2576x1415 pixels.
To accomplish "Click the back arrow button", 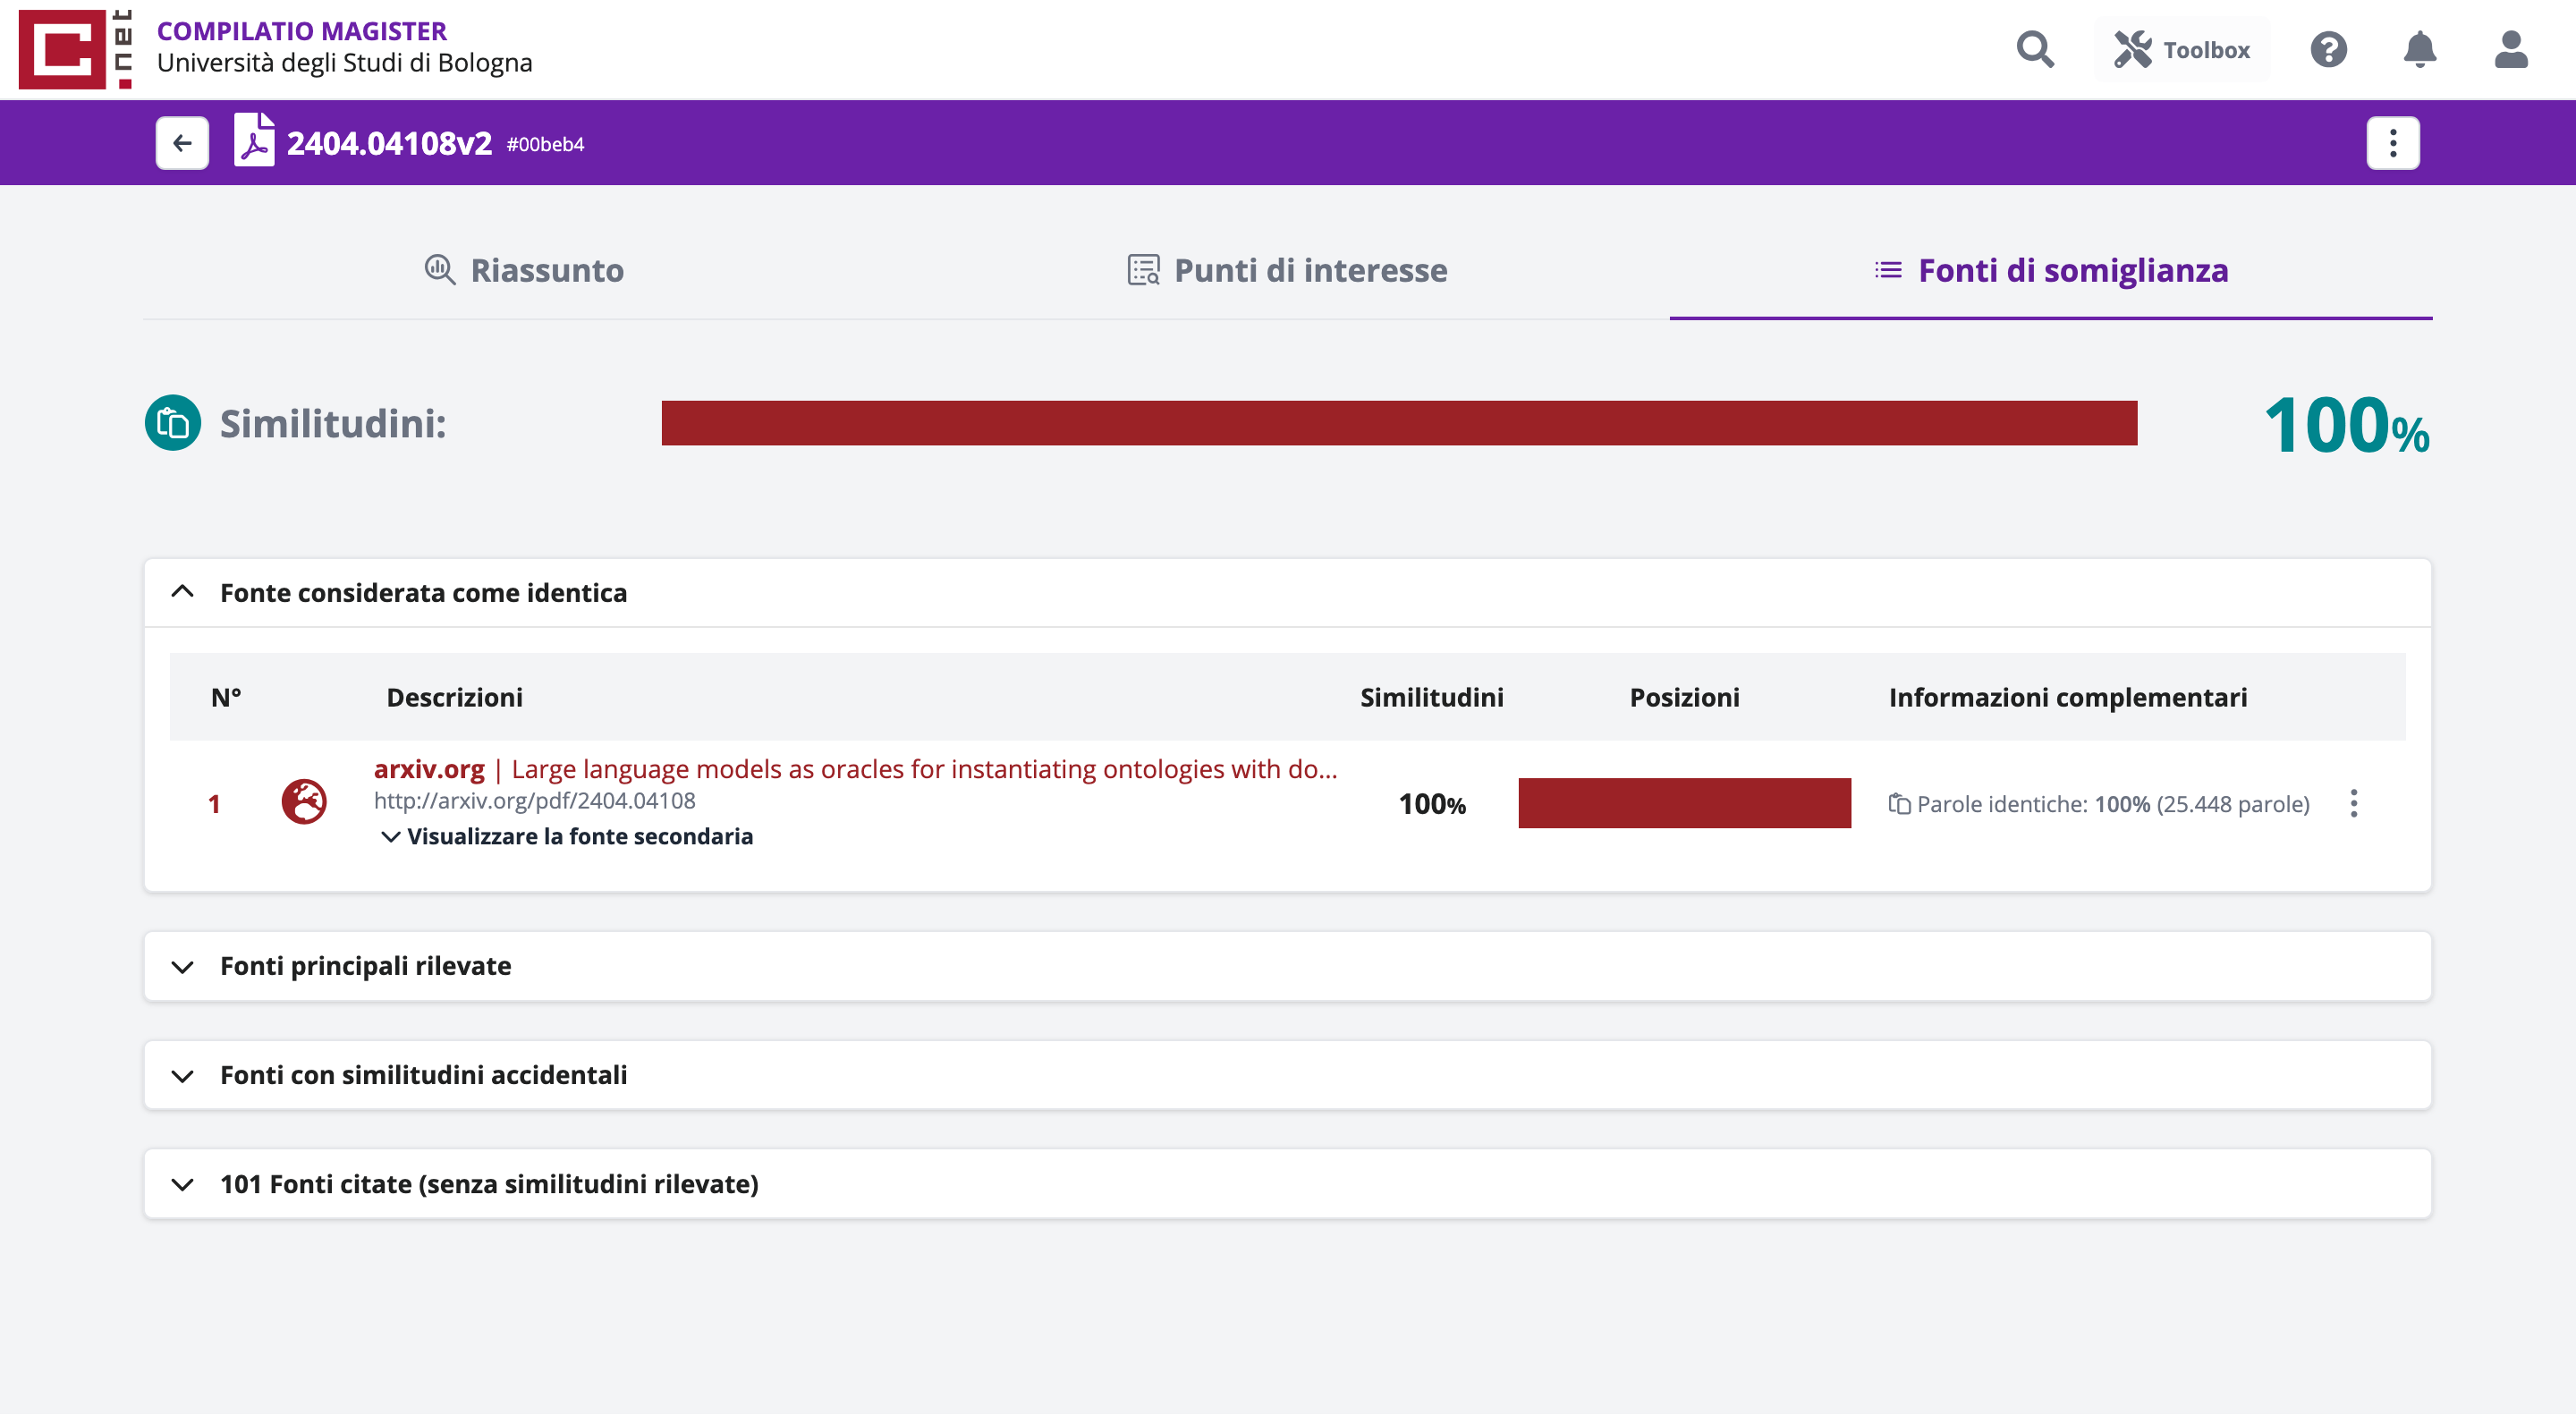I will pos(182,143).
